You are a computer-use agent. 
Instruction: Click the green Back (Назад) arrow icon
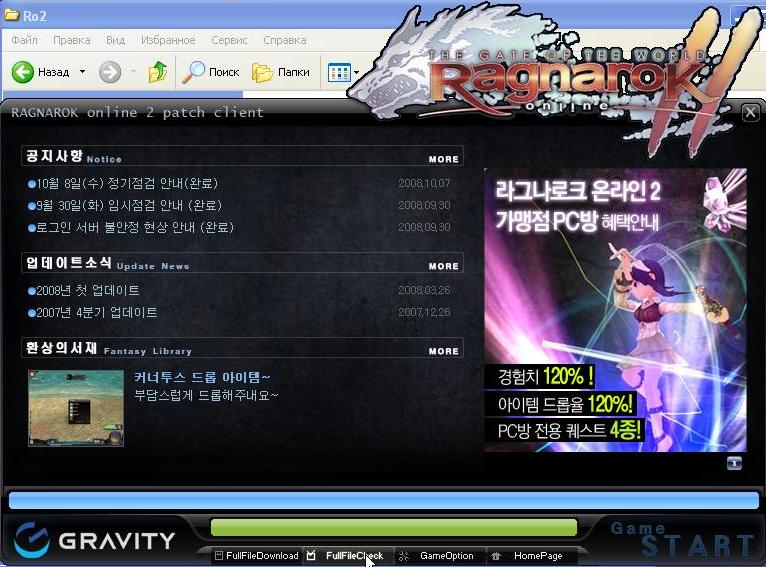pyautogui.click(x=23, y=72)
